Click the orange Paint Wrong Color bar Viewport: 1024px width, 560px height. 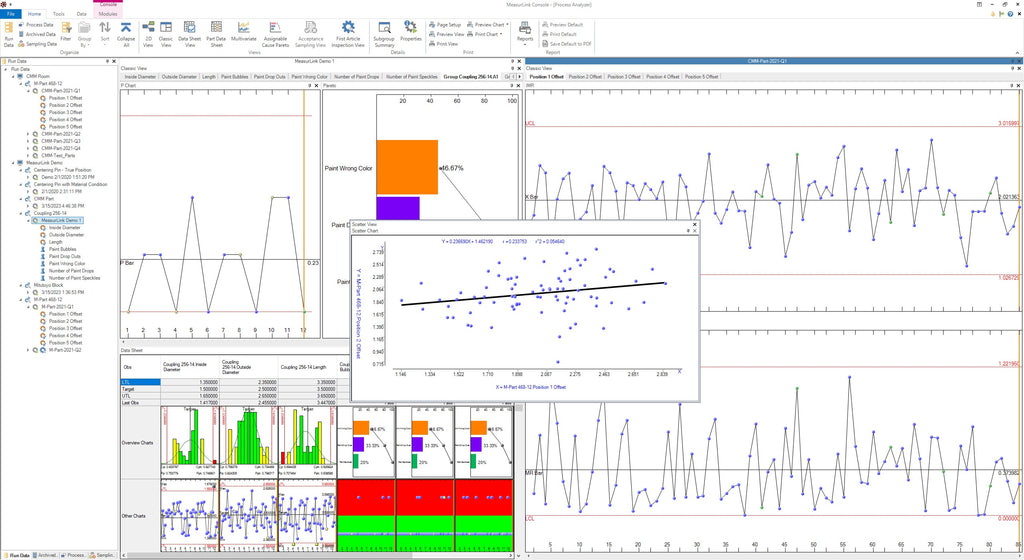tap(407, 167)
